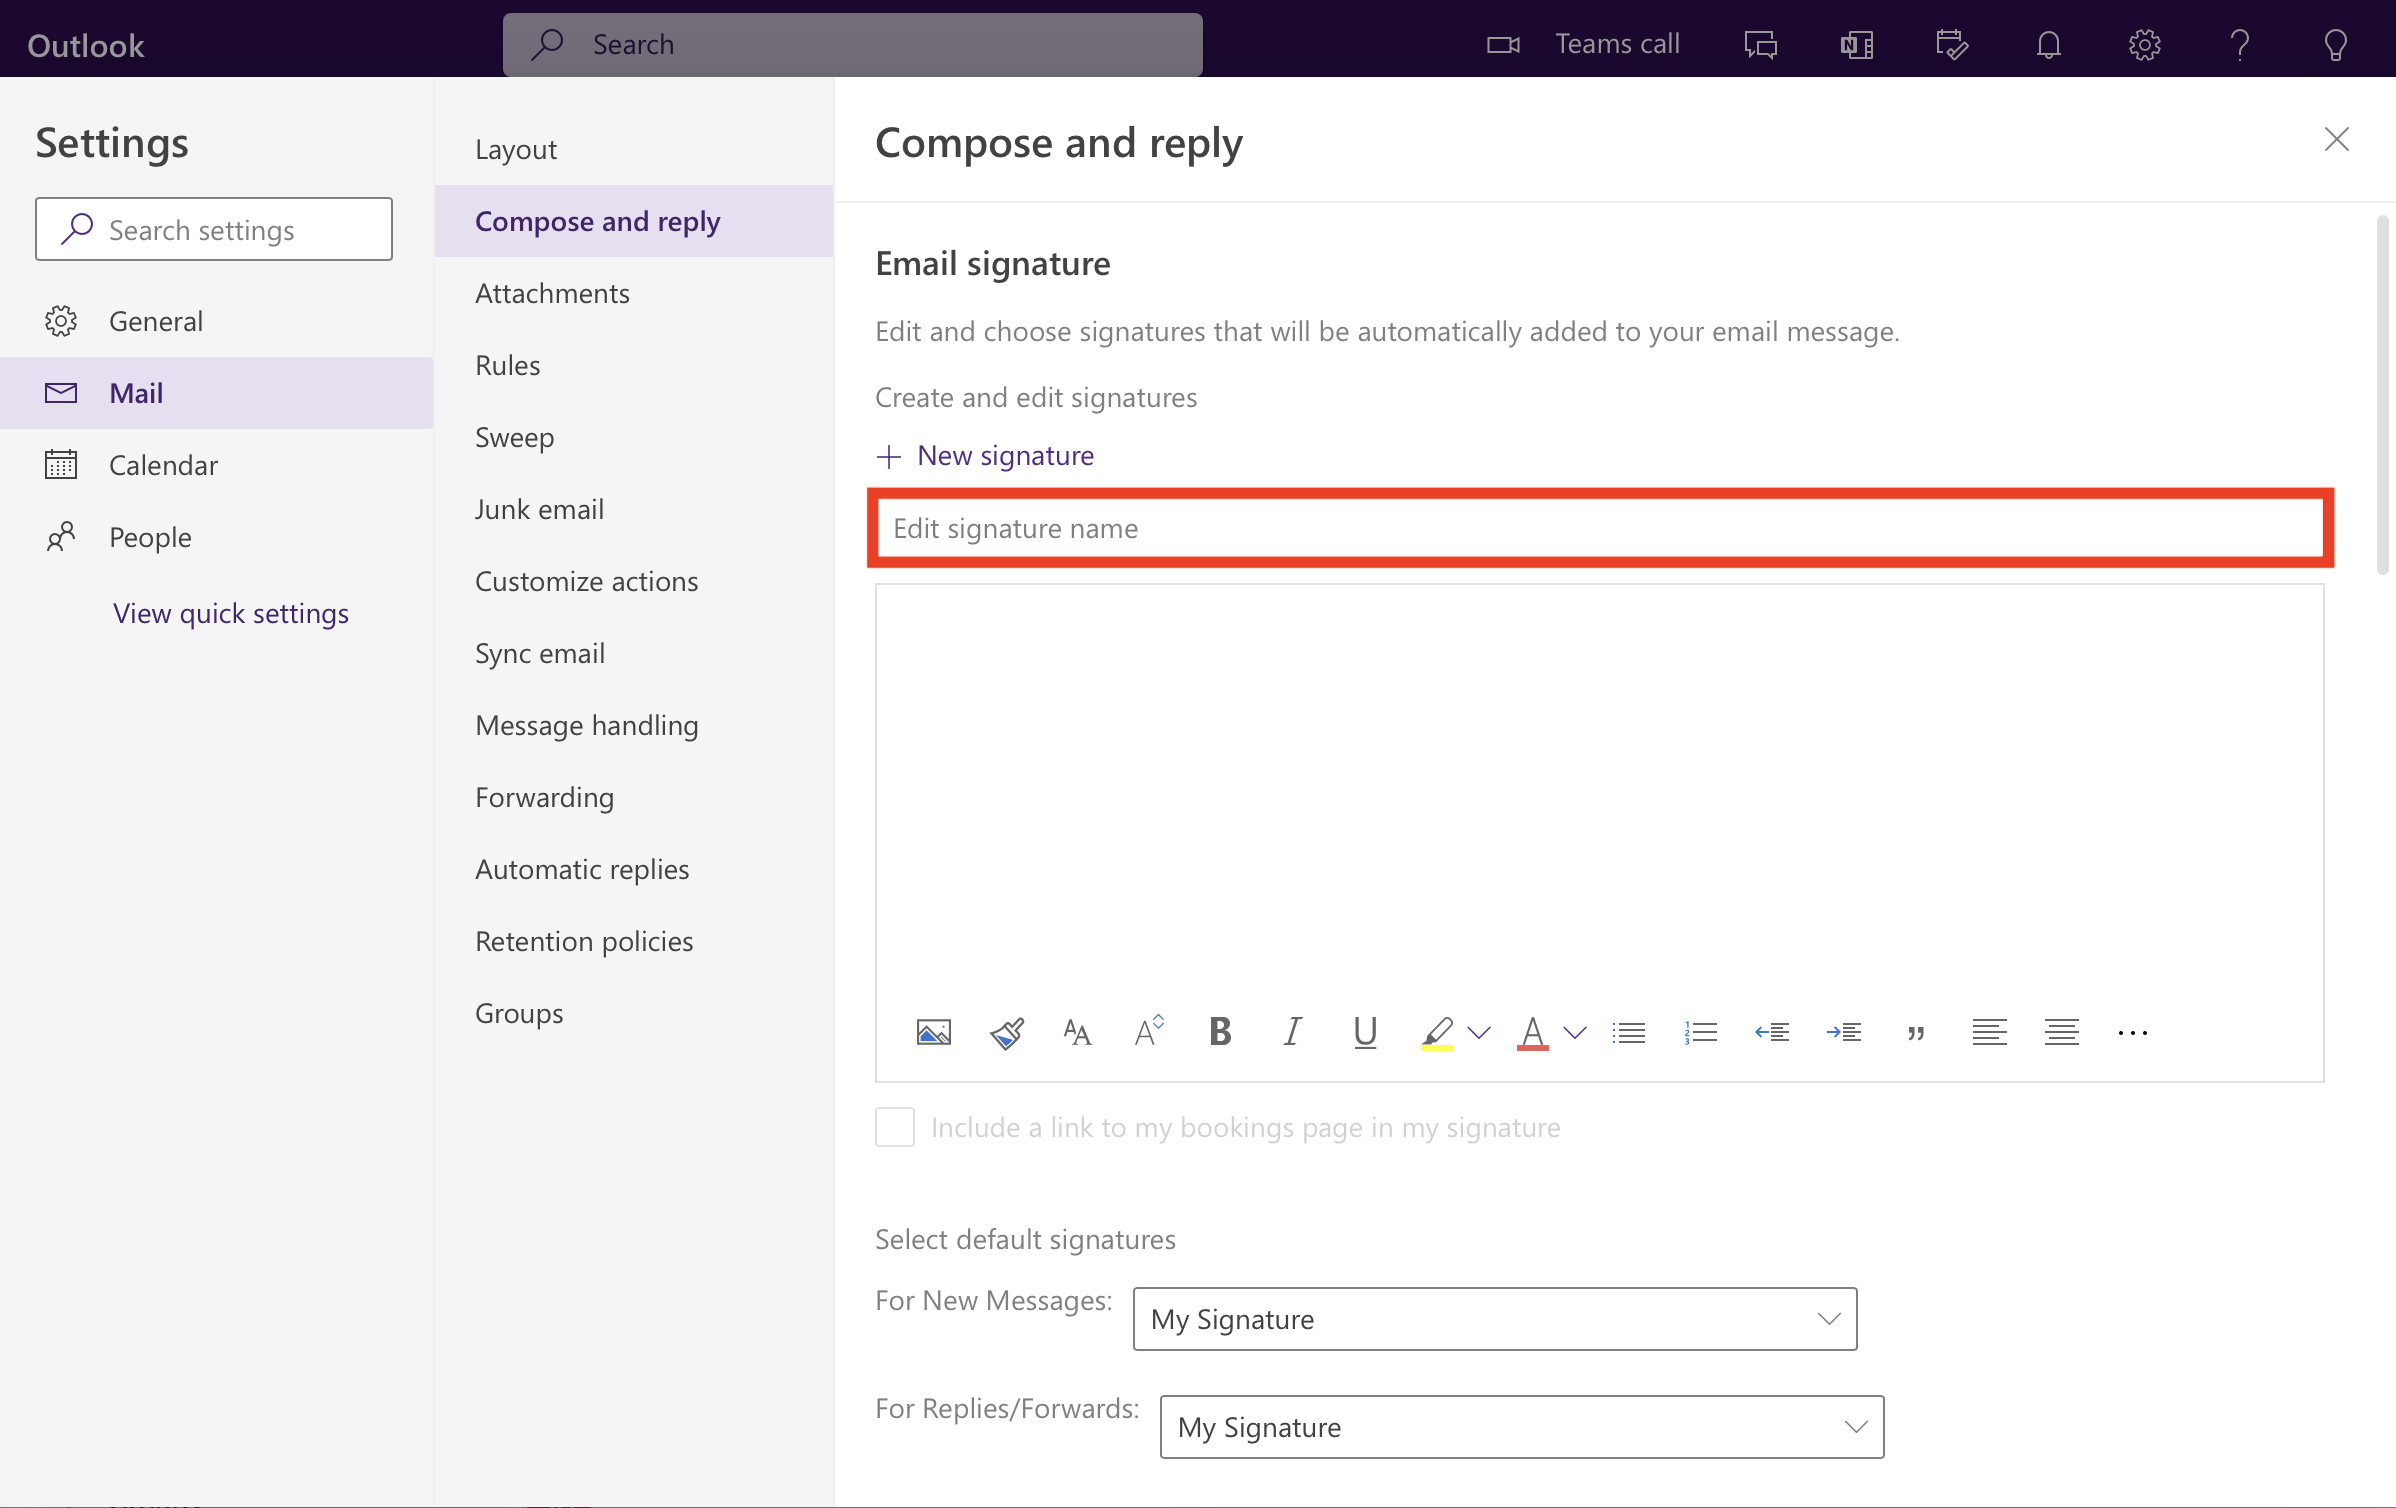Toggle Bold formatting on signature
Viewport: 2396px width, 1508px height.
(1220, 1032)
